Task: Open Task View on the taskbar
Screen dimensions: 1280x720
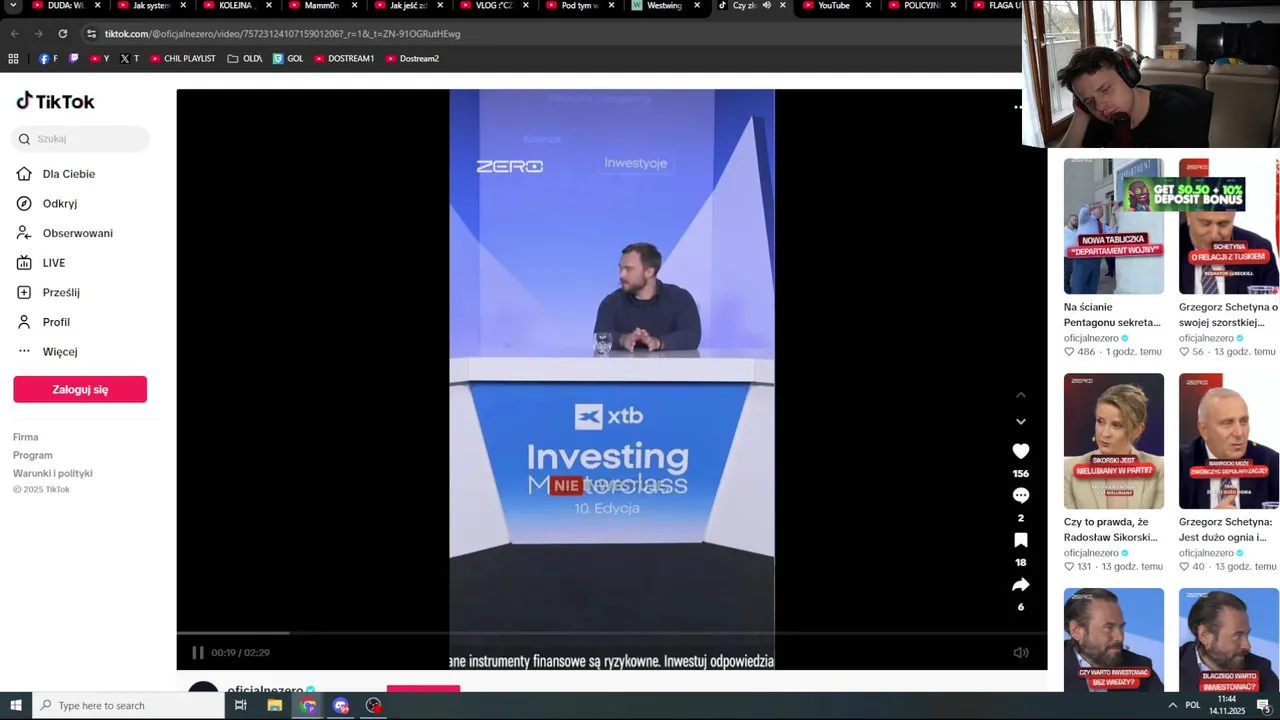Action: point(240,706)
